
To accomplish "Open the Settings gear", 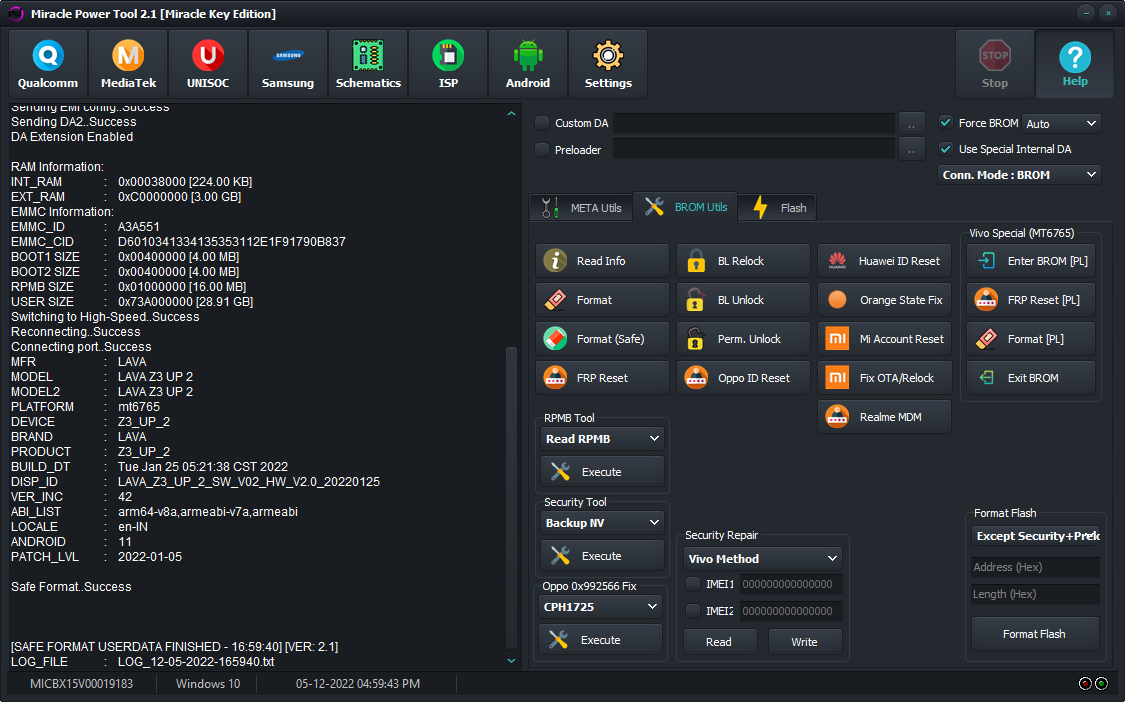I will [608, 65].
